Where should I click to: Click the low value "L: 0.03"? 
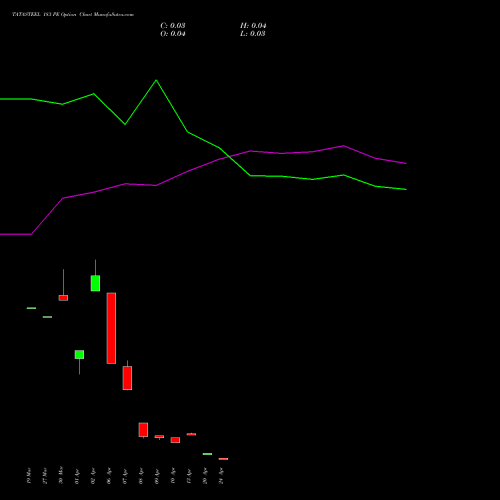pos(253,34)
